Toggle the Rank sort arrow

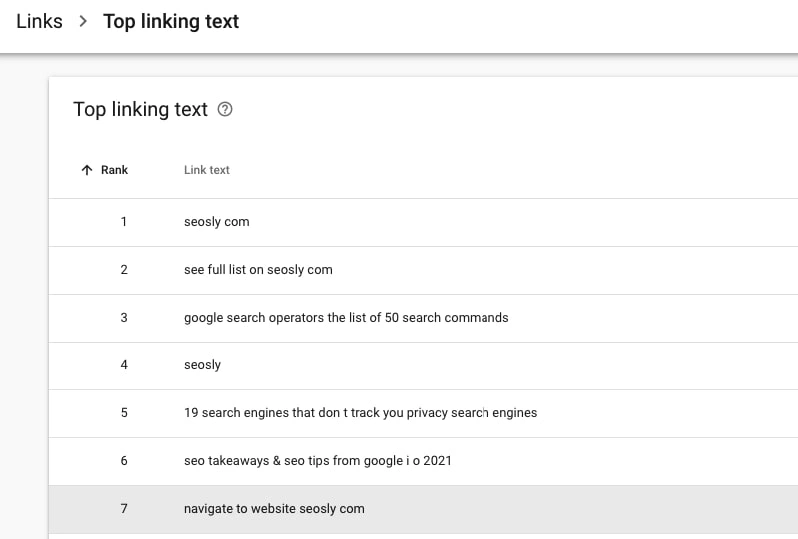coord(87,170)
